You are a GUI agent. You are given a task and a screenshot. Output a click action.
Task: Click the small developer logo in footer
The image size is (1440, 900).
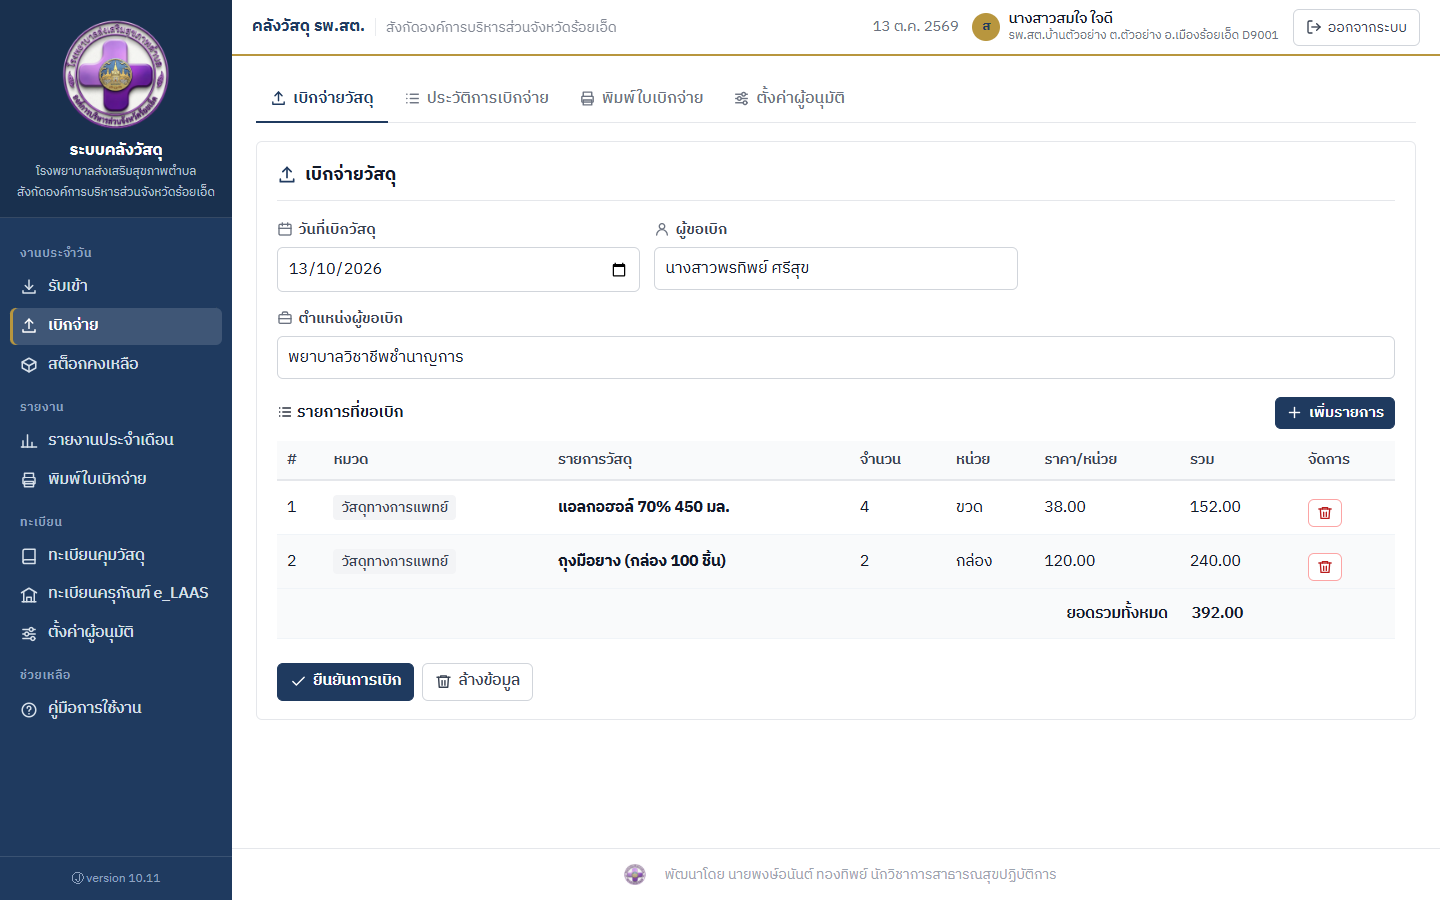[635, 875]
